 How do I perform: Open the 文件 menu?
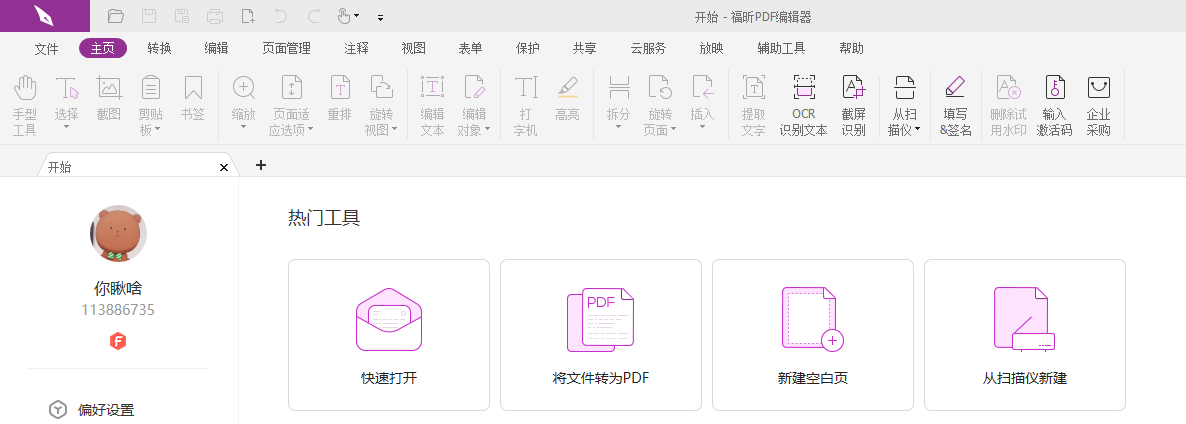click(46, 48)
